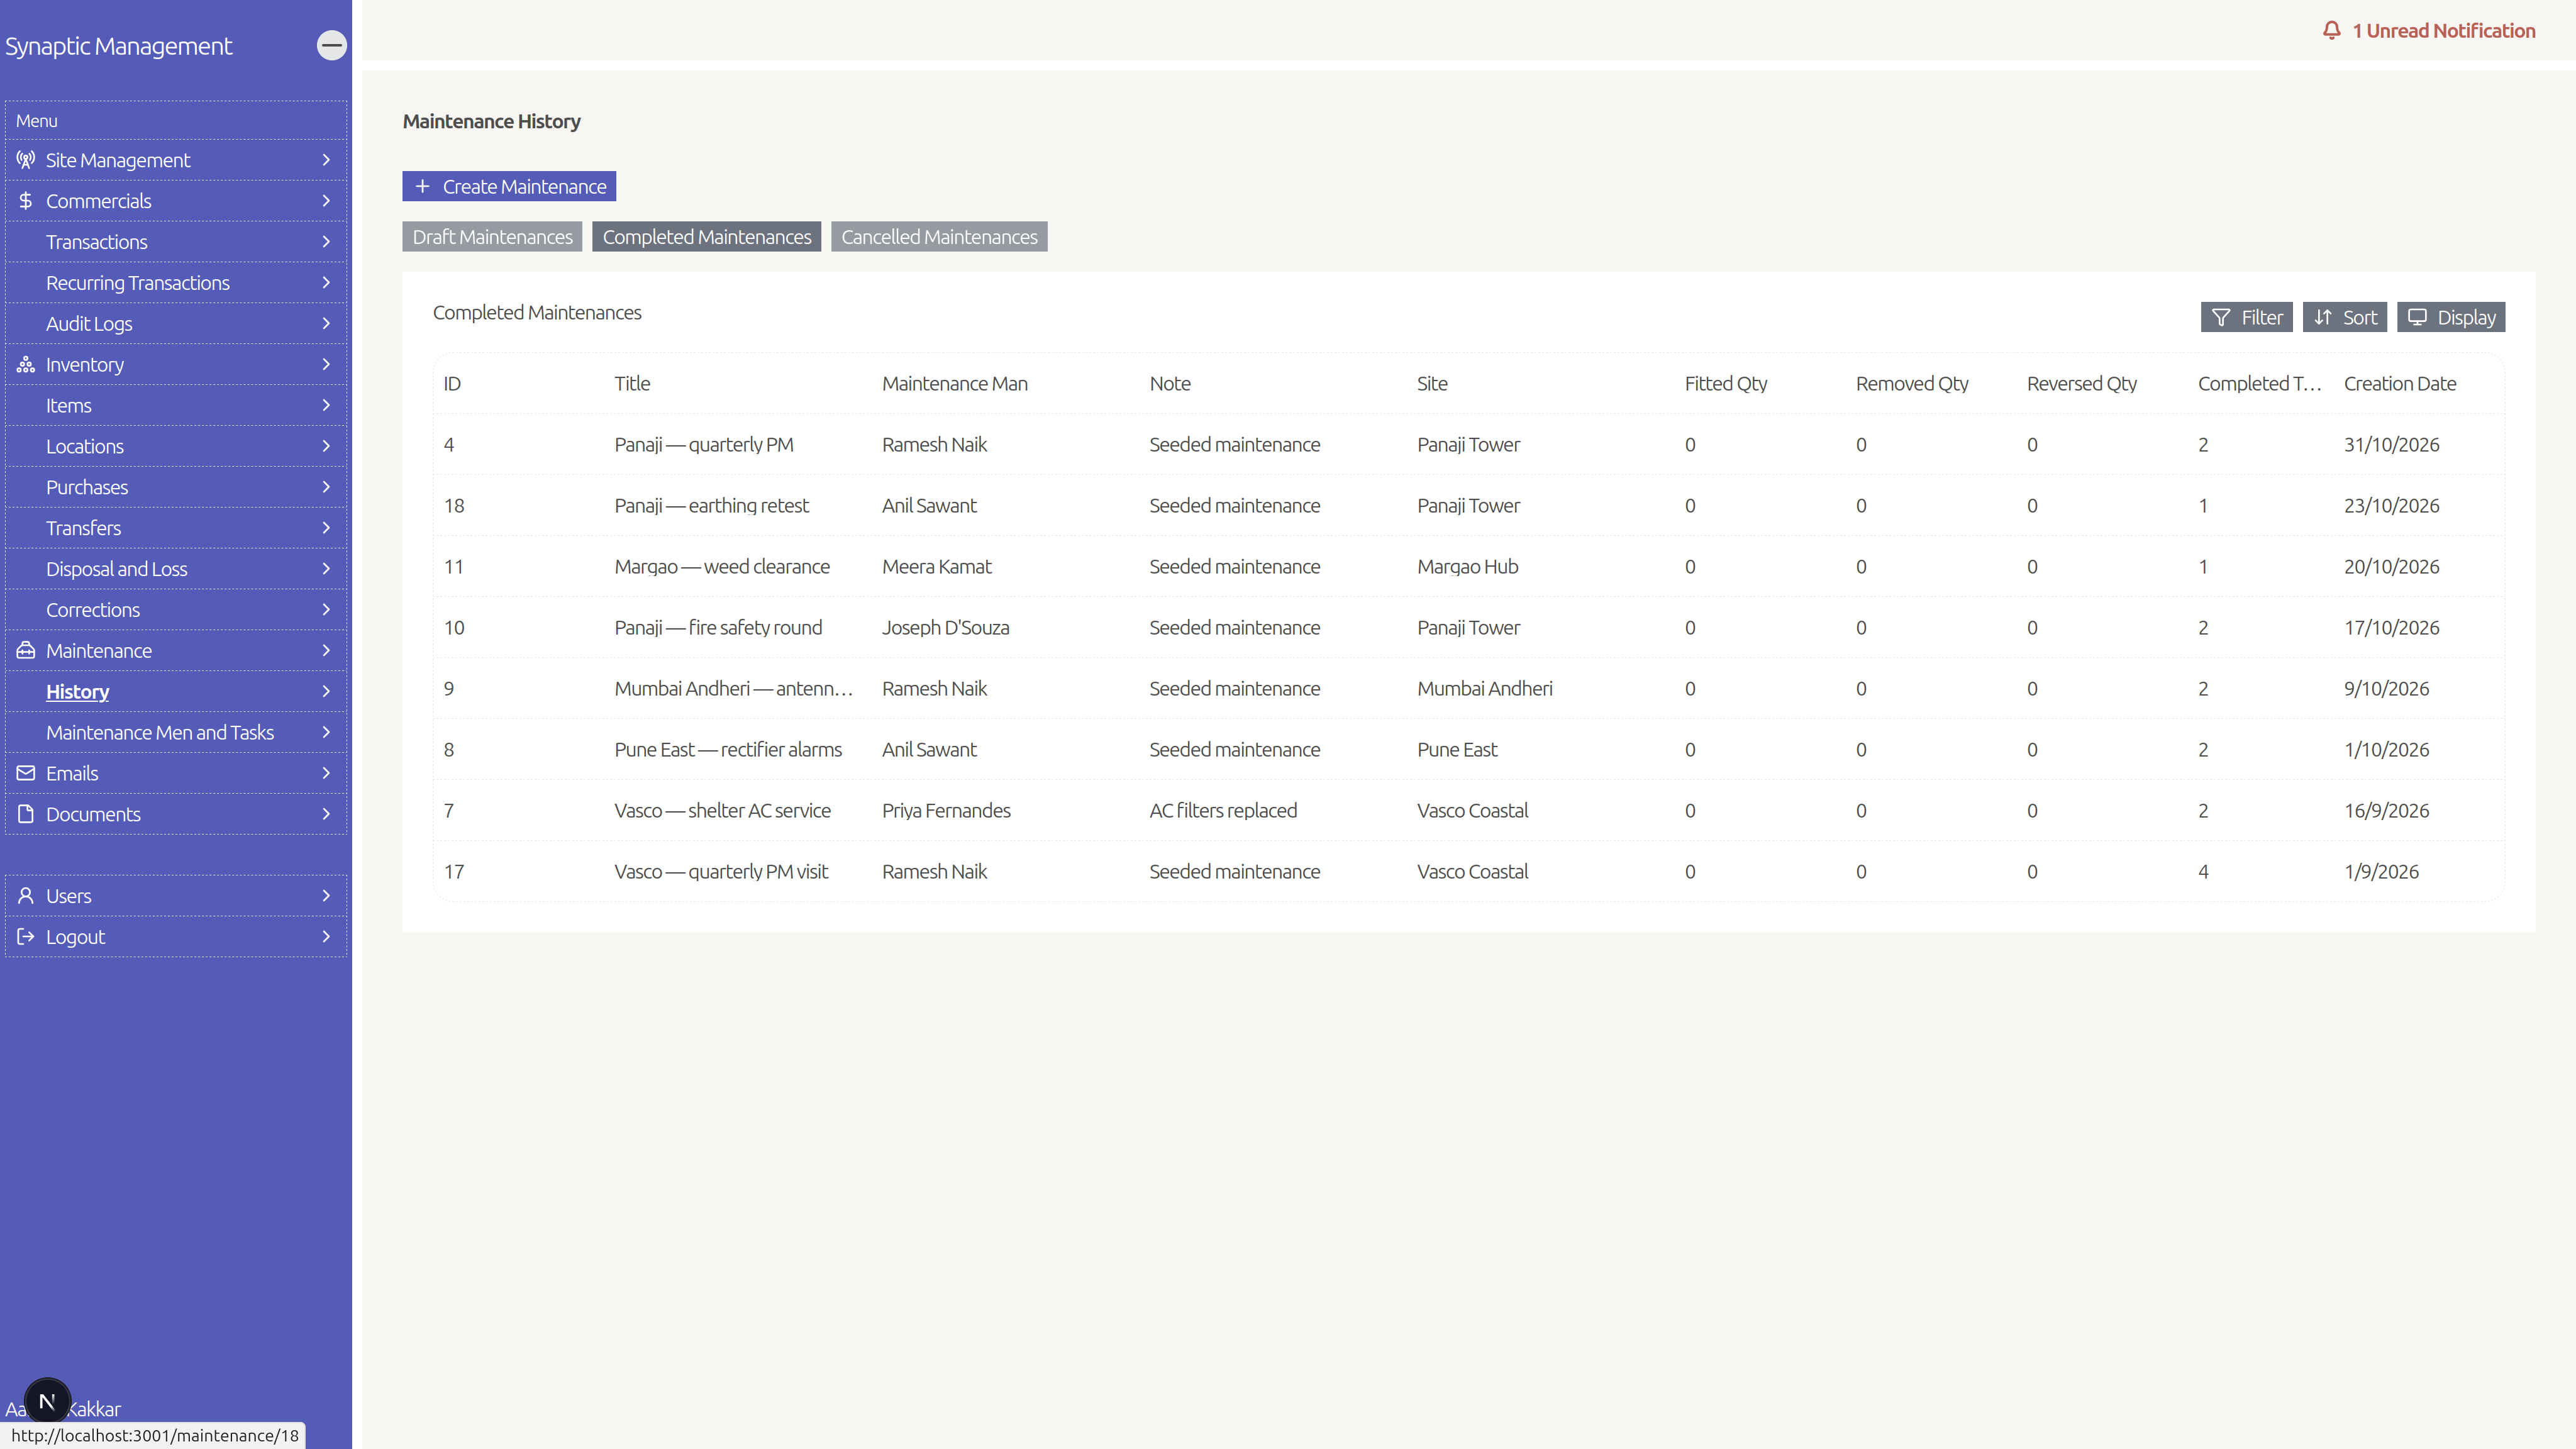The image size is (2576, 1449).
Task: Switch to Draft Maintenances tab
Action: coord(492,237)
